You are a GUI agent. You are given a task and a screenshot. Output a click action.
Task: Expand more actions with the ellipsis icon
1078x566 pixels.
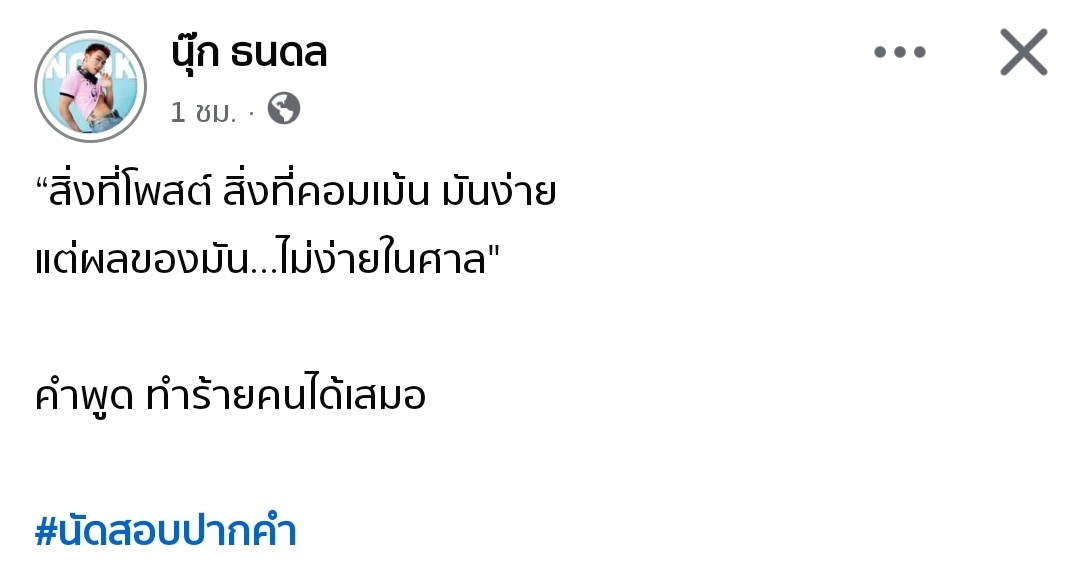click(900, 52)
